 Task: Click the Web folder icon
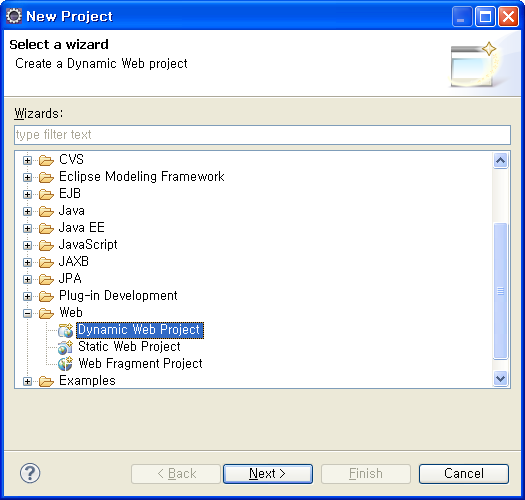point(46,313)
